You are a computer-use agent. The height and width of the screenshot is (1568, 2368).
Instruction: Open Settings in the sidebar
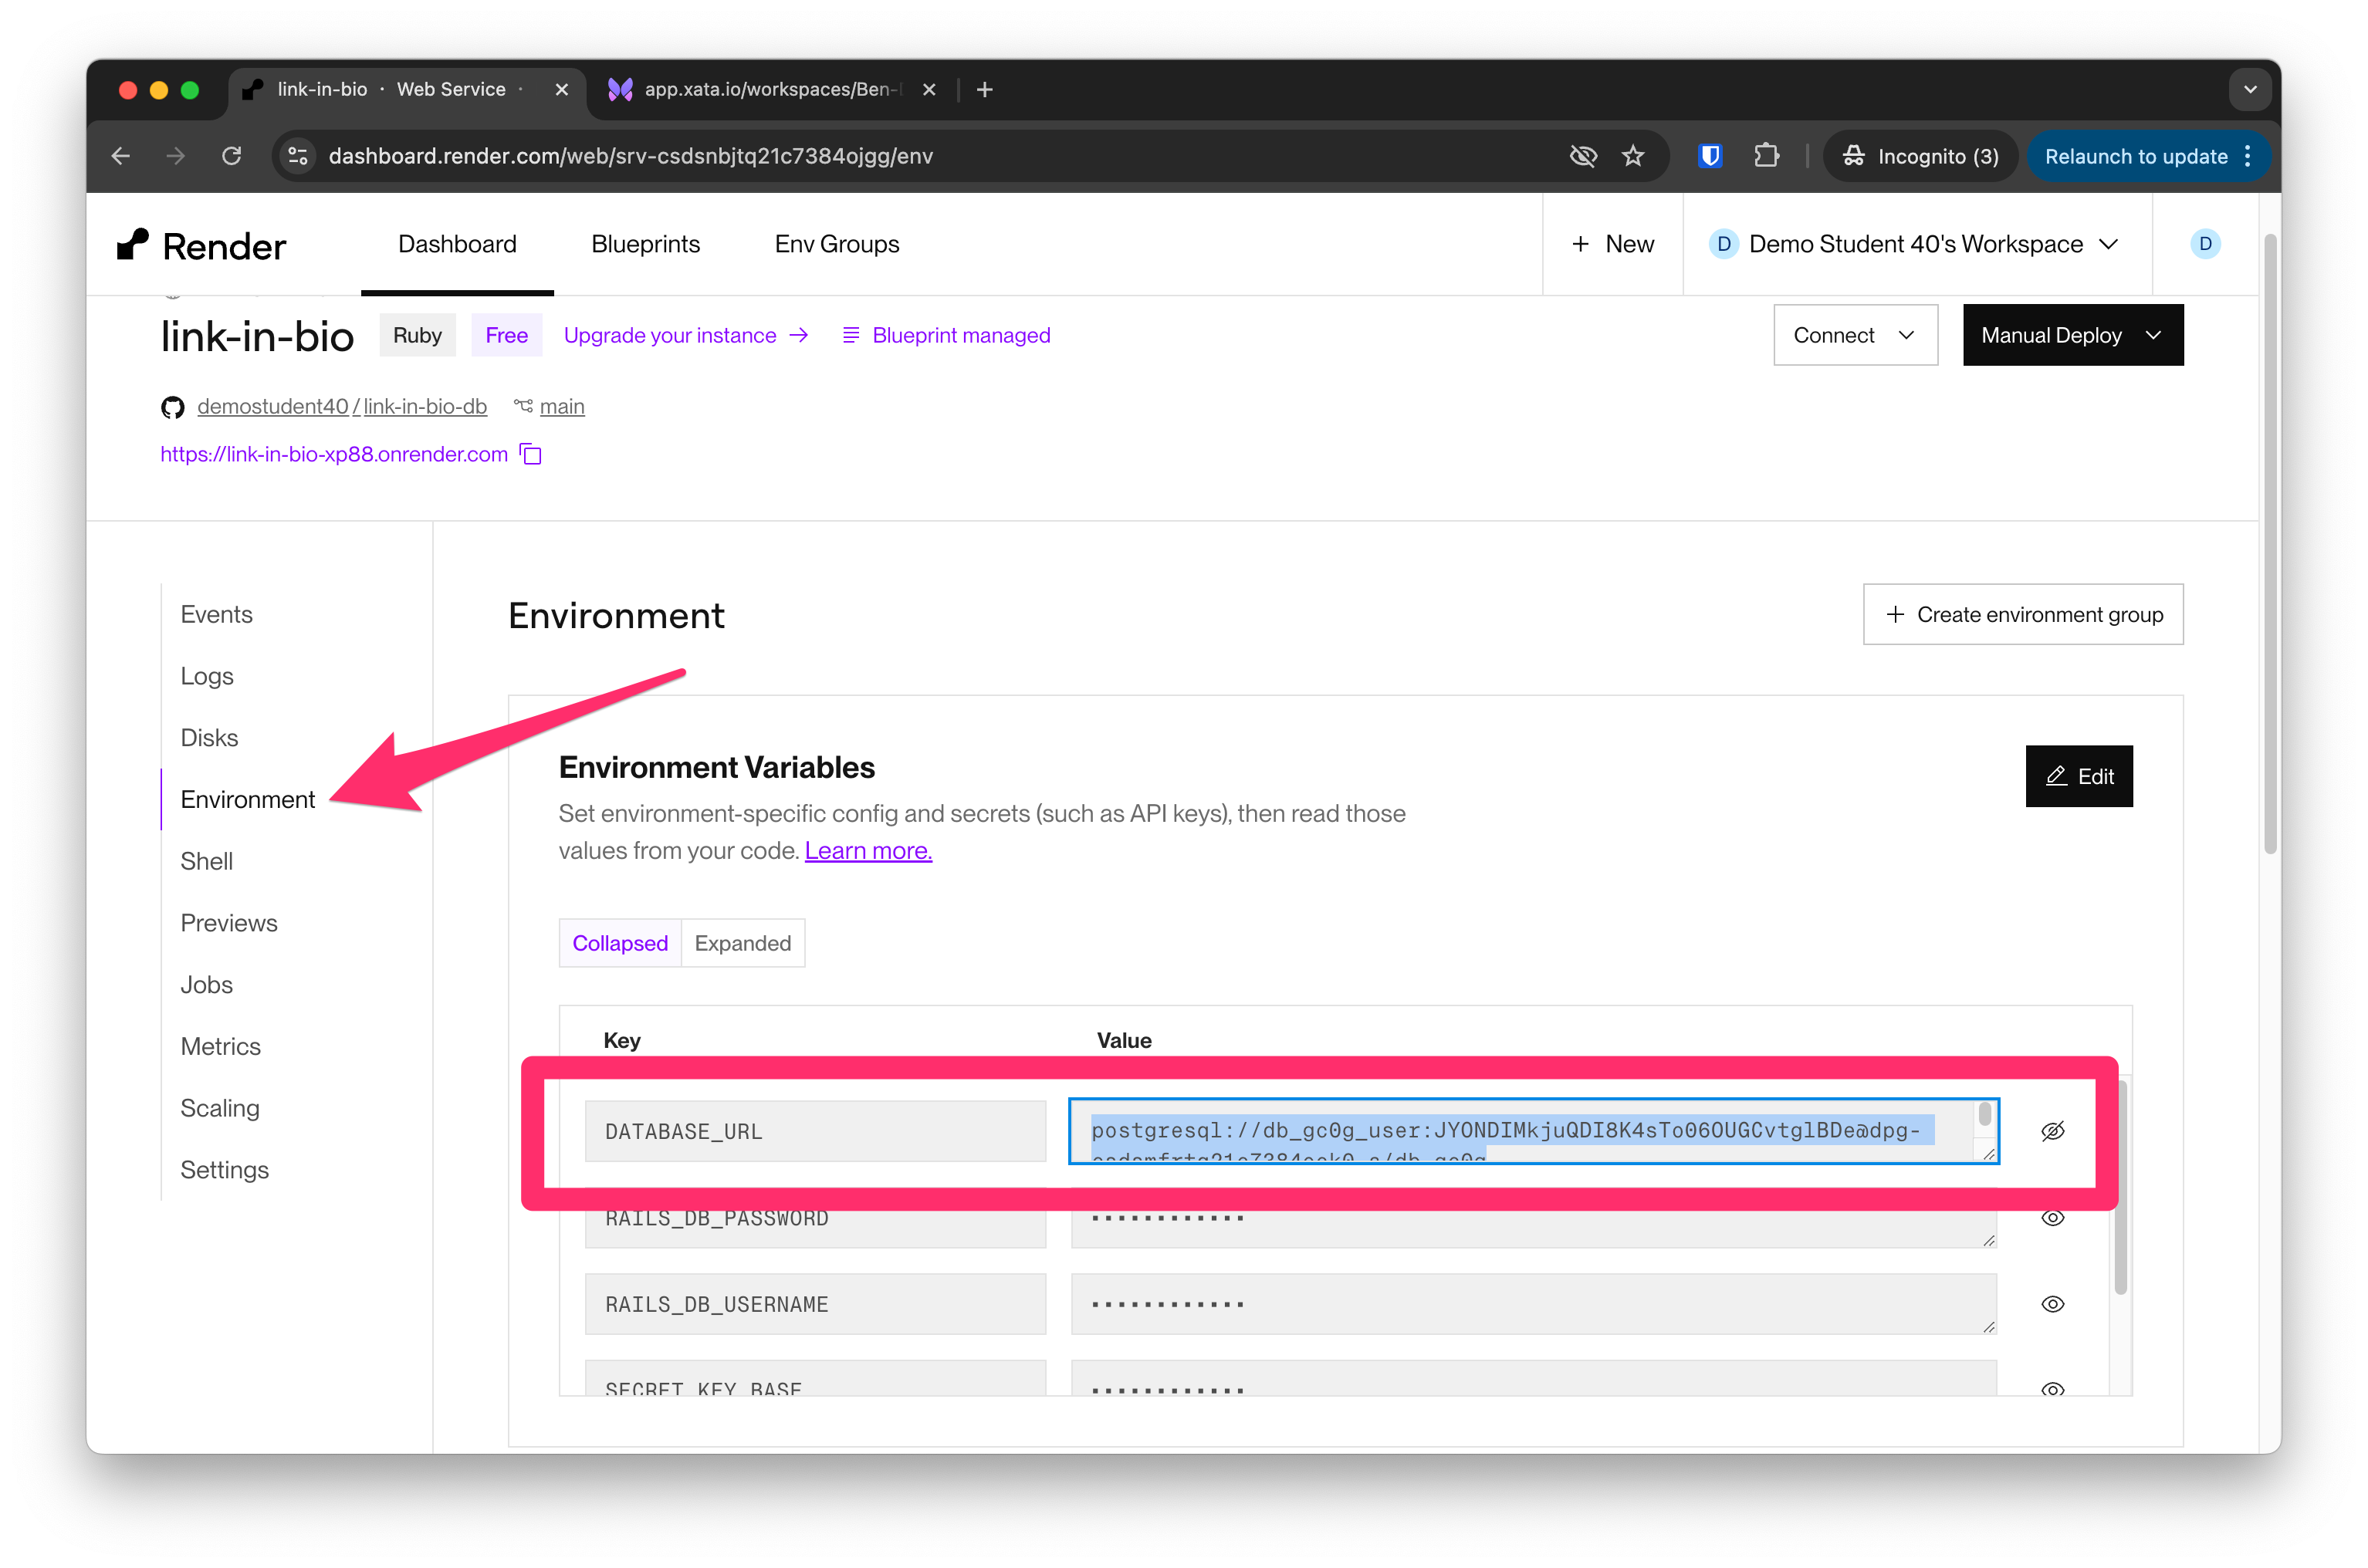tap(224, 1170)
